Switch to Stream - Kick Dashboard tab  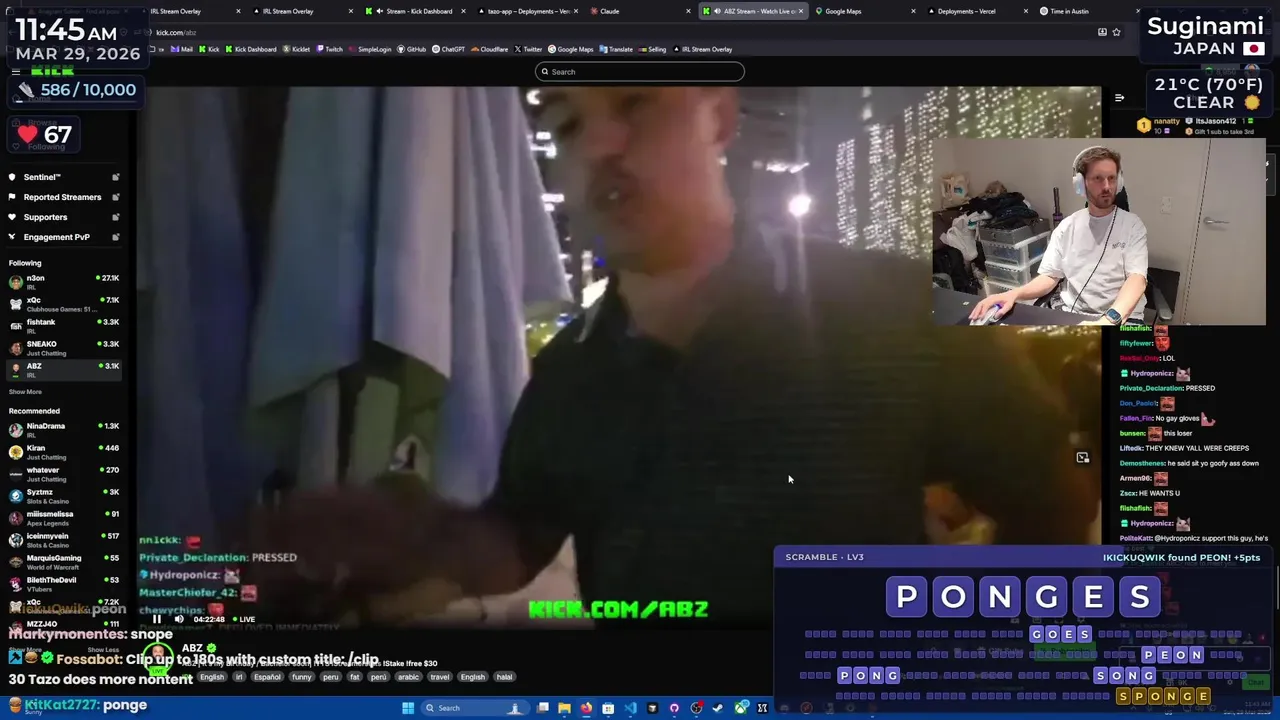click(415, 11)
